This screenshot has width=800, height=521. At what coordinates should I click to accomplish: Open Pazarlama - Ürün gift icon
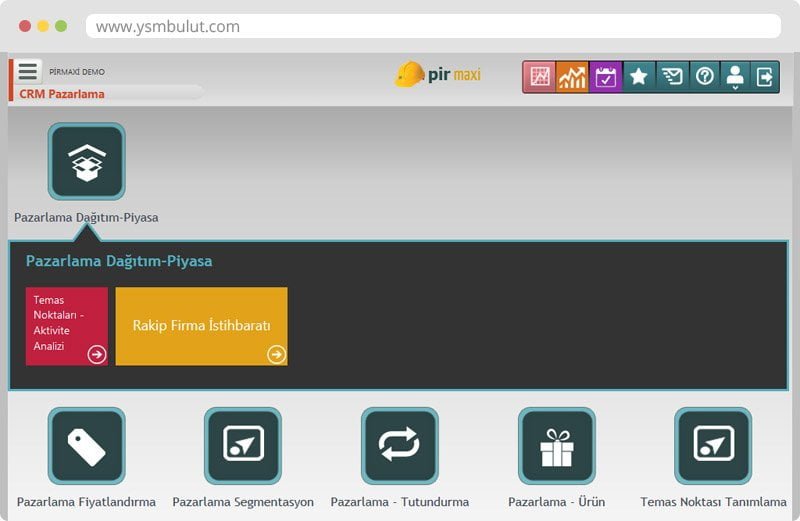pyautogui.click(x=556, y=446)
